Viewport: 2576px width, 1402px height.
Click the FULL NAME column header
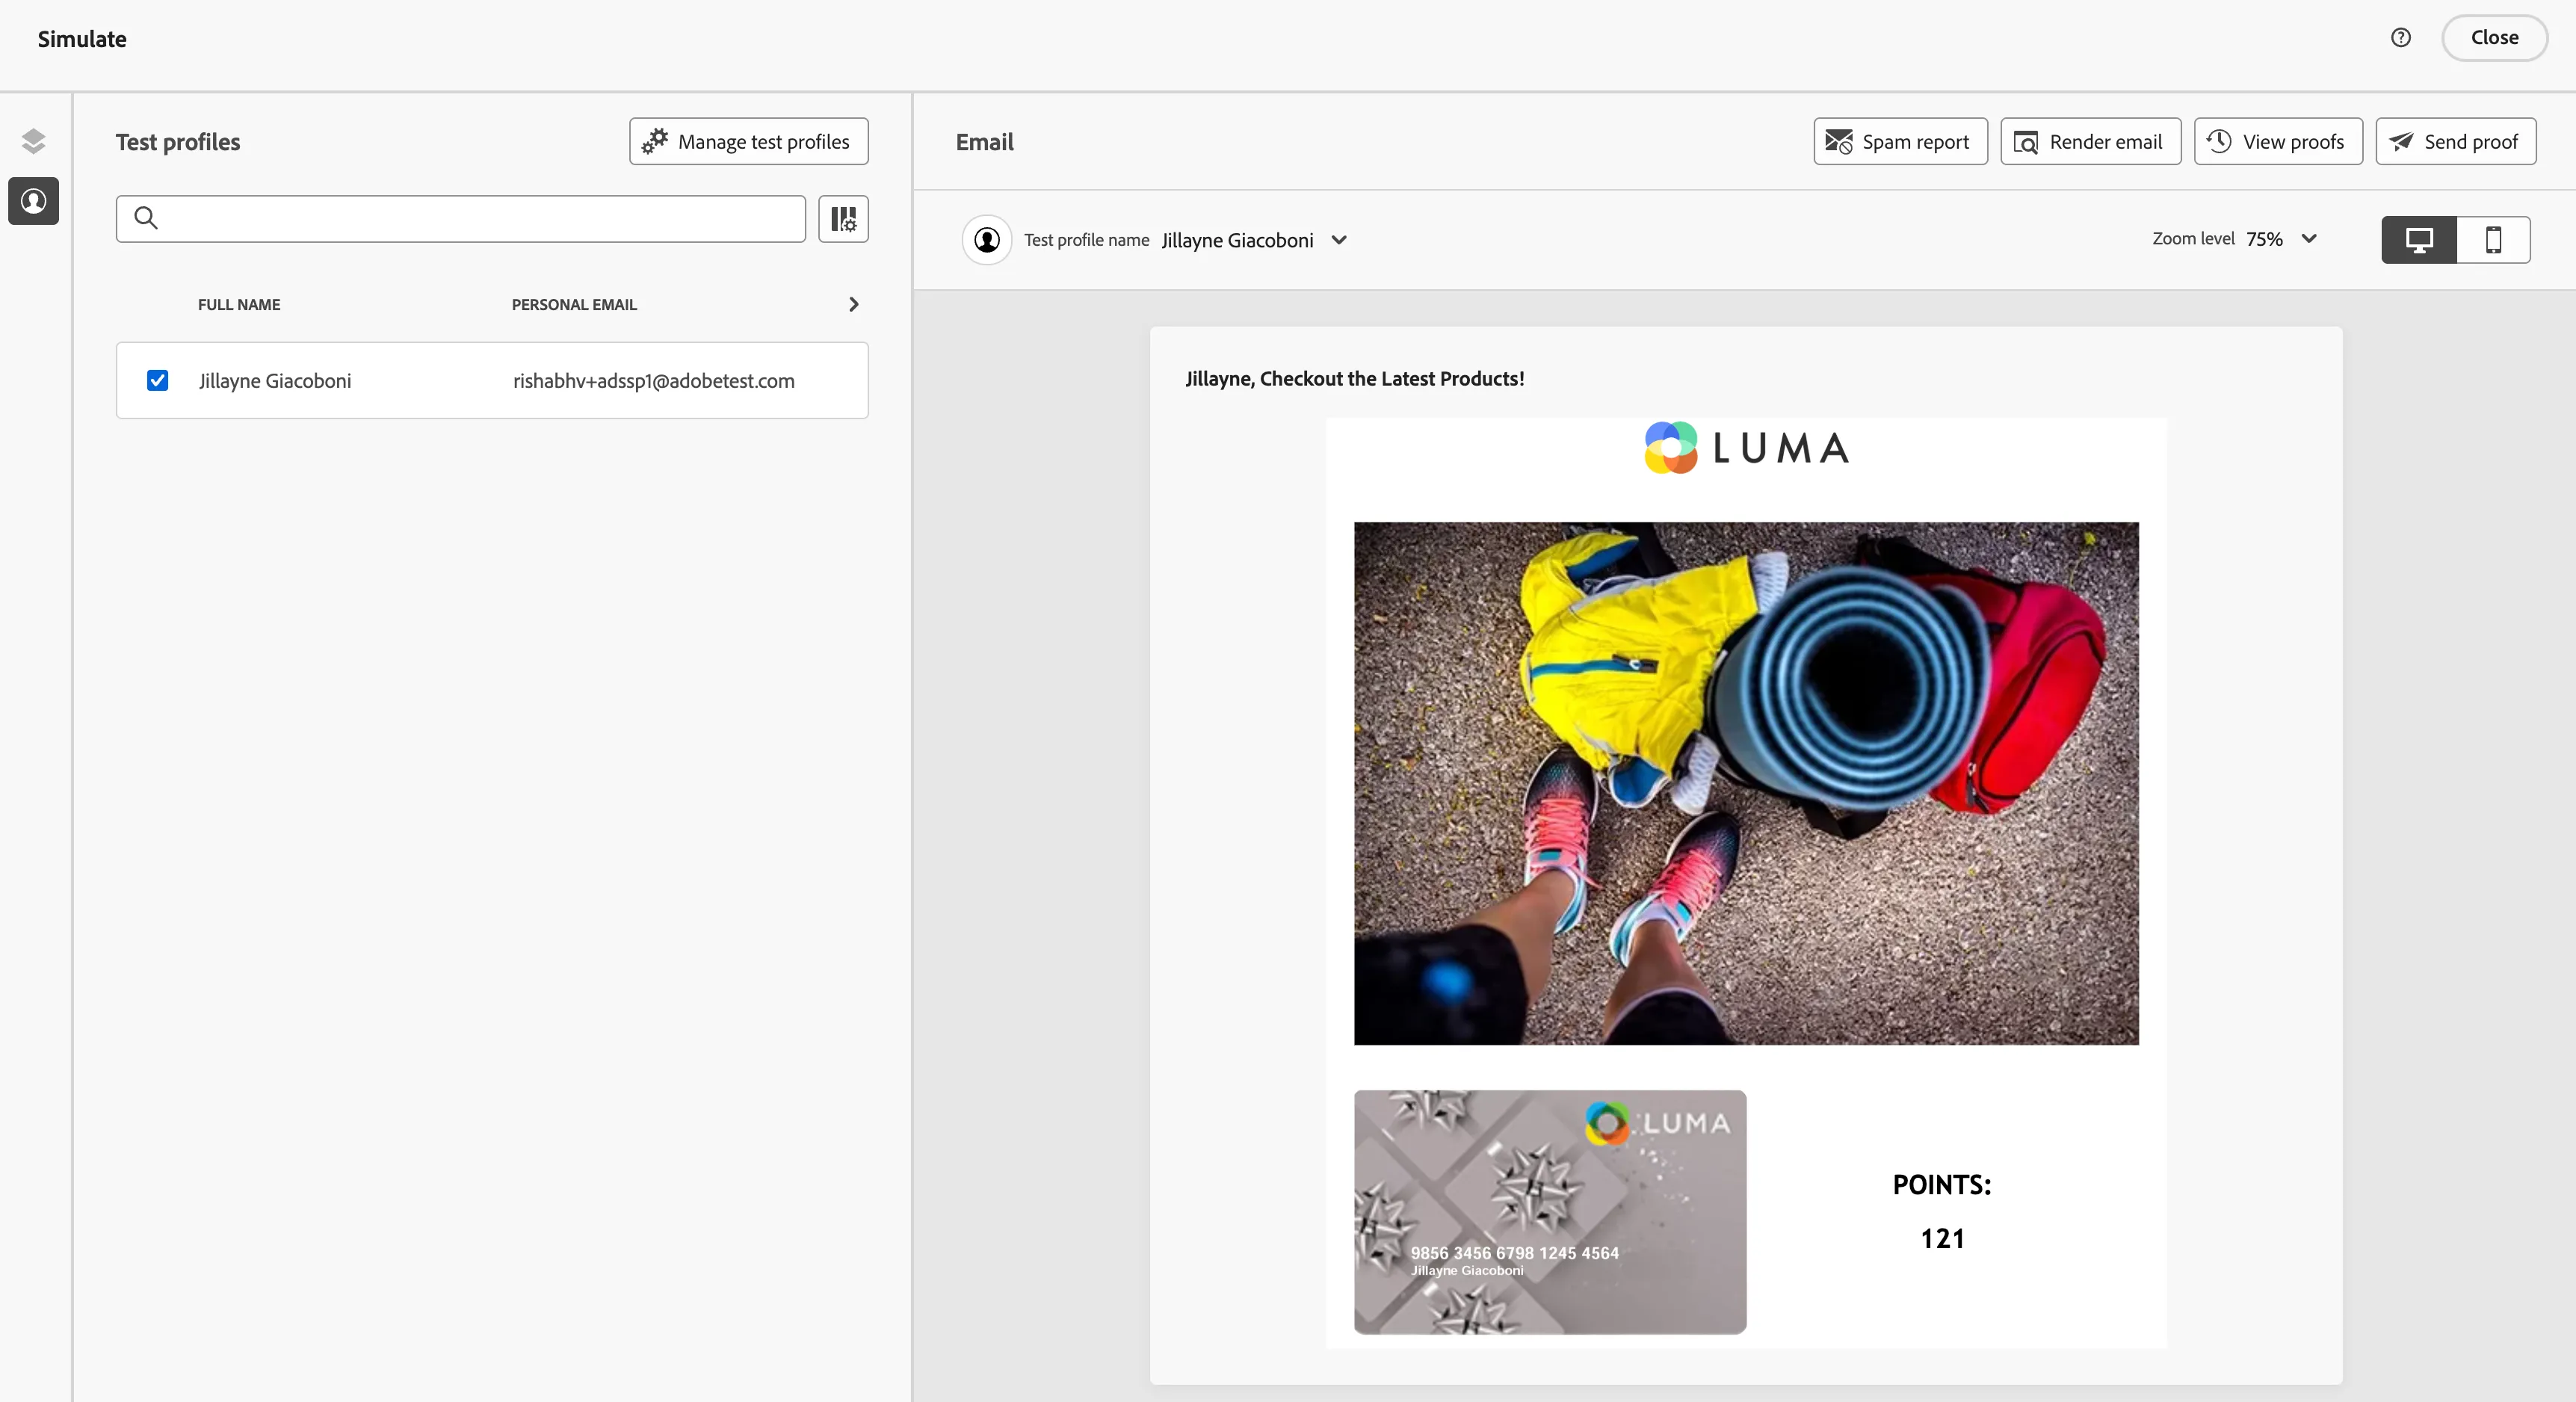tap(239, 305)
